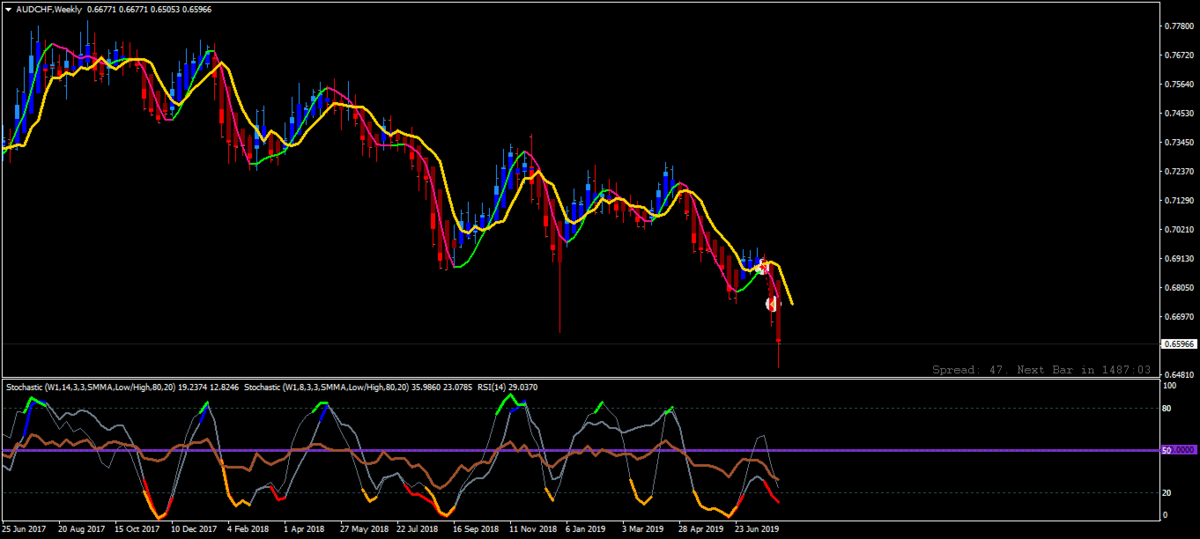The height and width of the screenshot is (539, 1200).
Task: Click the 0.73450 price scale label
Action: click(x=1181, y=142)
